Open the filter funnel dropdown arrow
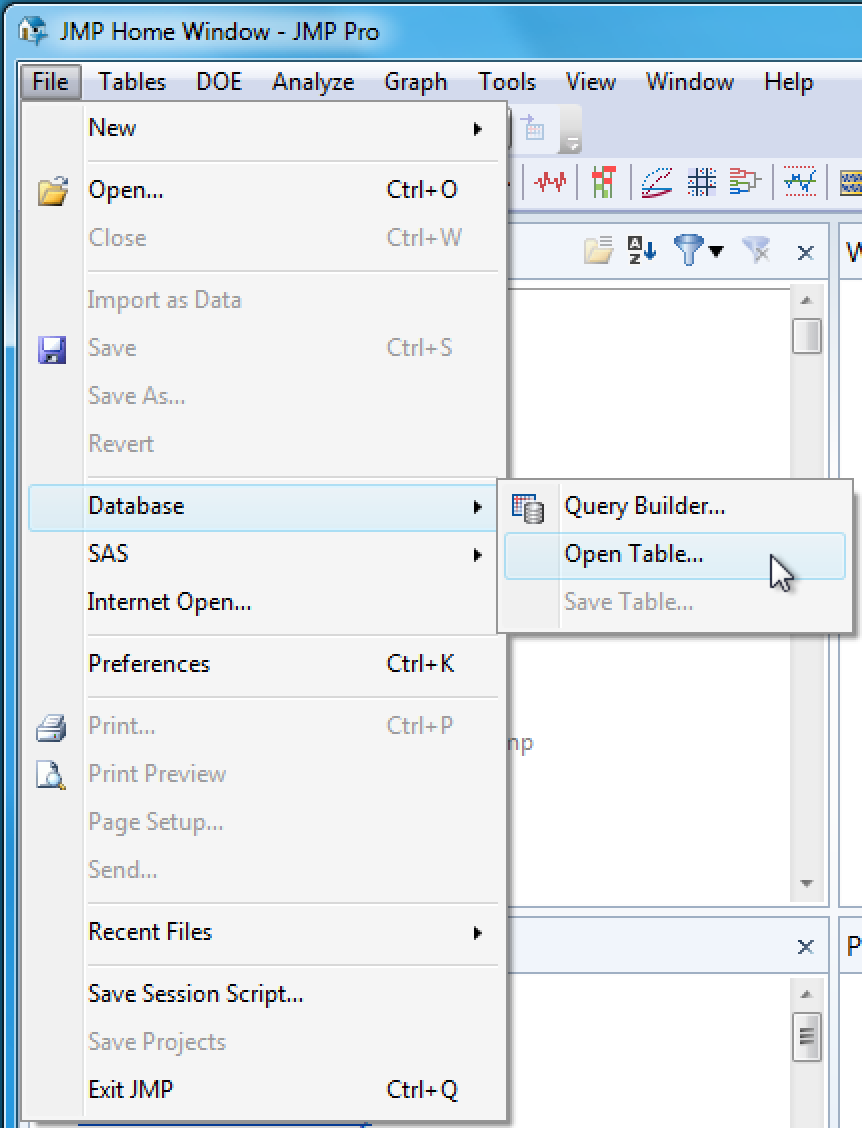The height and width of the screenshot is (1128, 862). click(716, 251)
